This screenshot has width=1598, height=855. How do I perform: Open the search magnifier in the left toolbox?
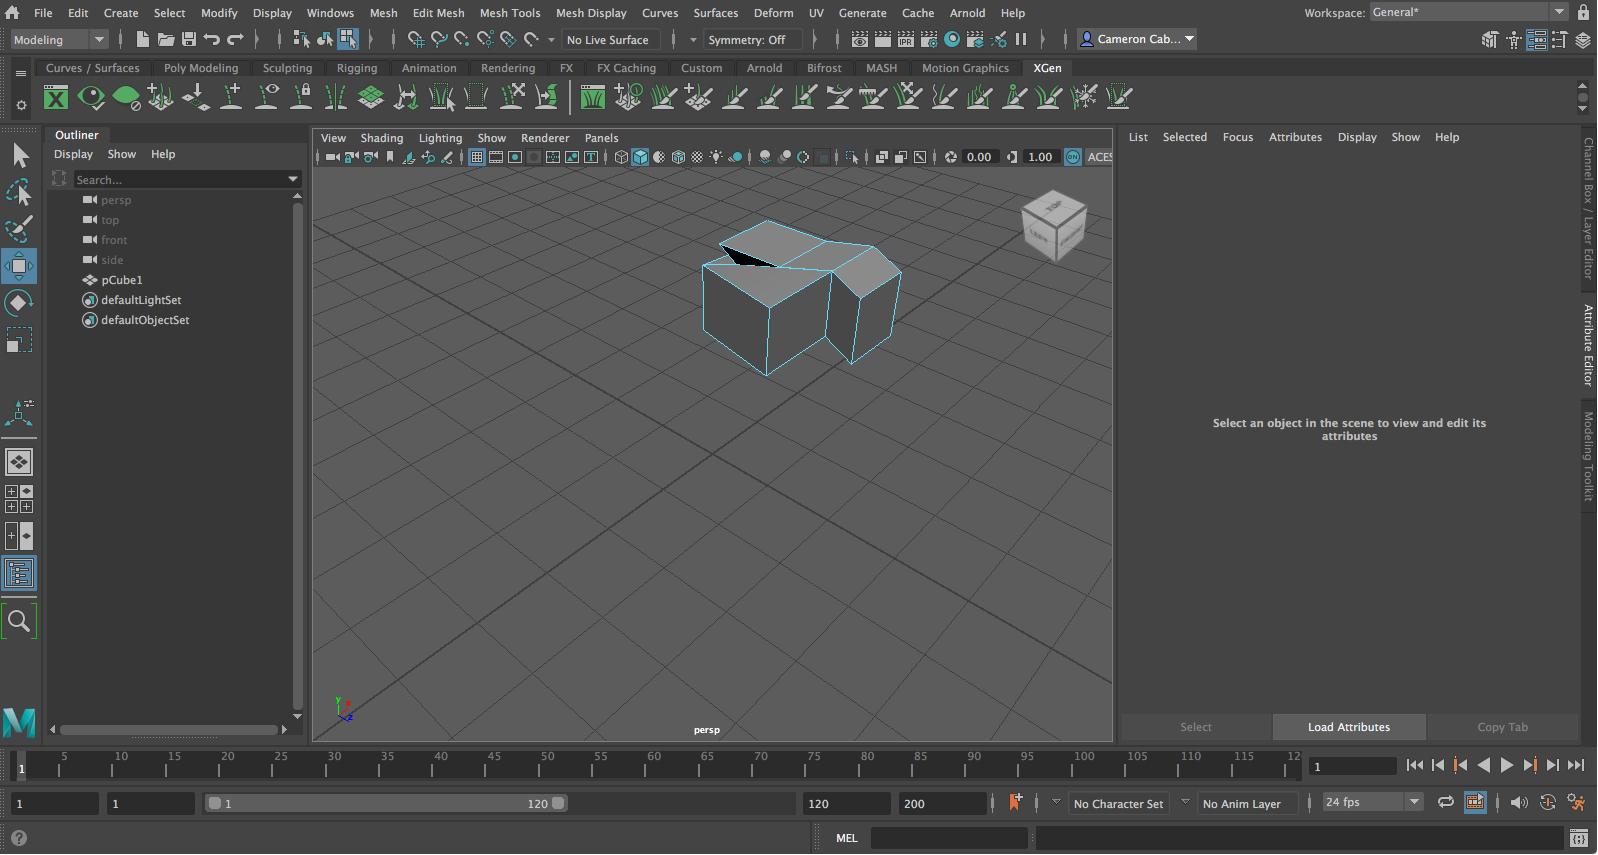(19, 621)
